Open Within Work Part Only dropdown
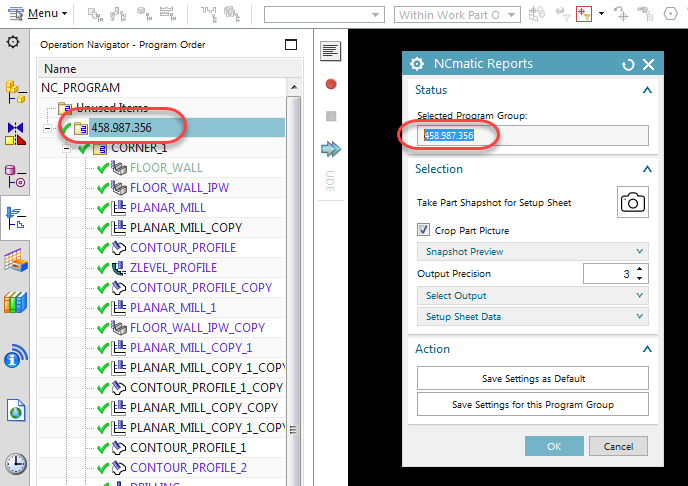This screenshot has width=688, height=486. [457, 14]
